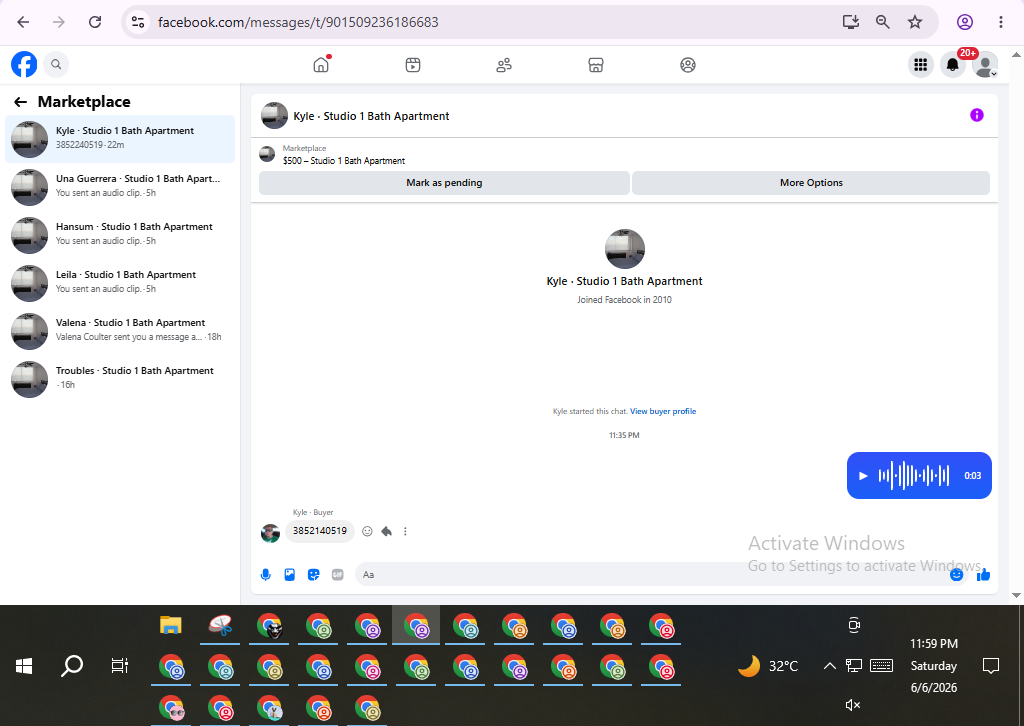Choose a GIF icon
Screen dimensions: 1024x726
pyautogui.click(x=338, y=575)
